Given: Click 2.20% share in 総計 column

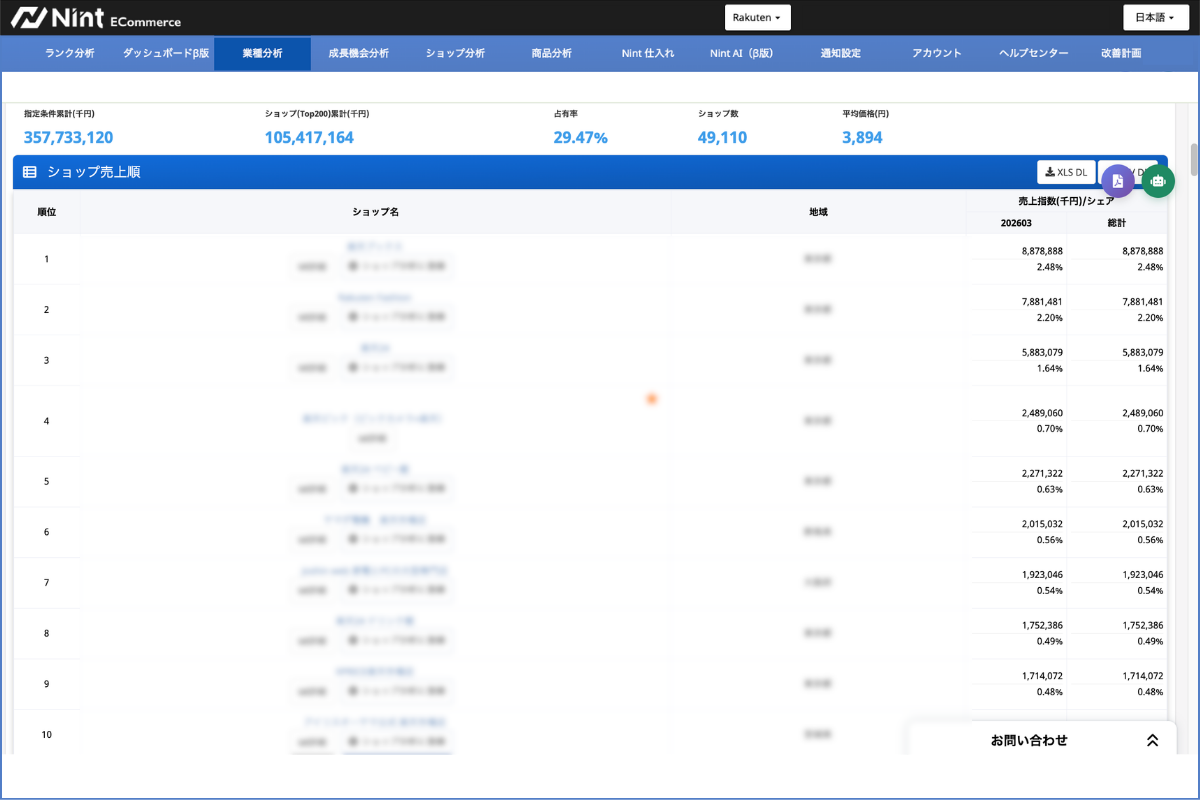Looking at the screenshot, I should tap(1150, 317).
